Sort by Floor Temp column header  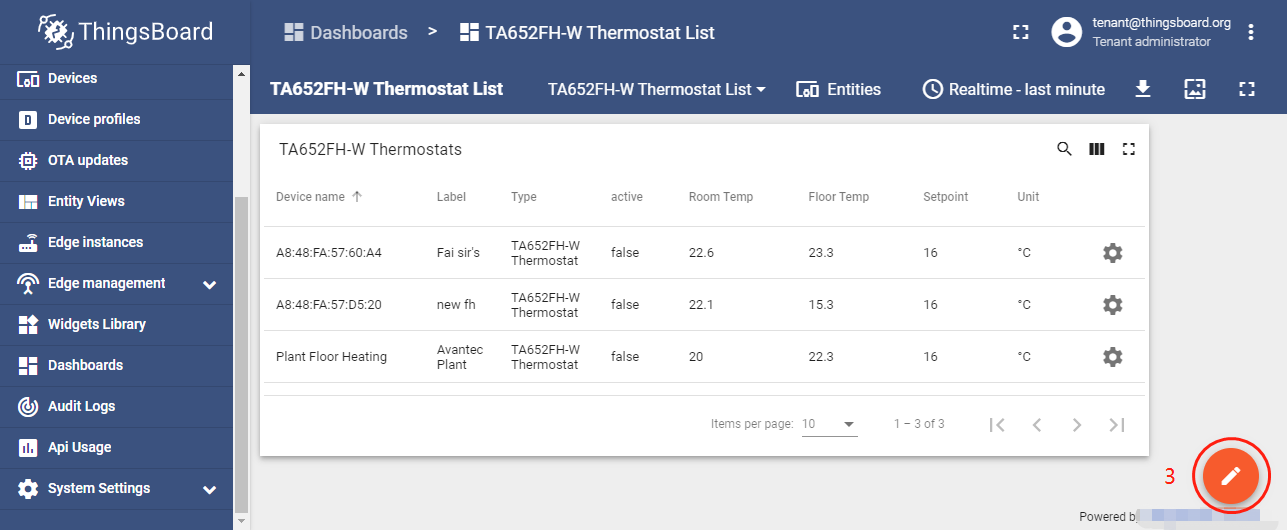(839, 197)
